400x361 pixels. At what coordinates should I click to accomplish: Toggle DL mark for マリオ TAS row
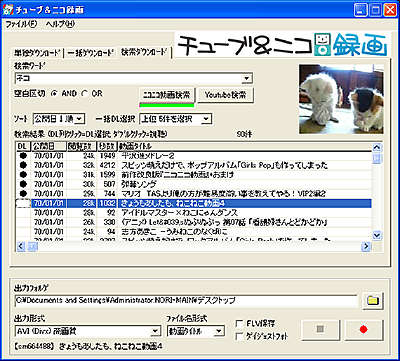[x=23, y=193]
